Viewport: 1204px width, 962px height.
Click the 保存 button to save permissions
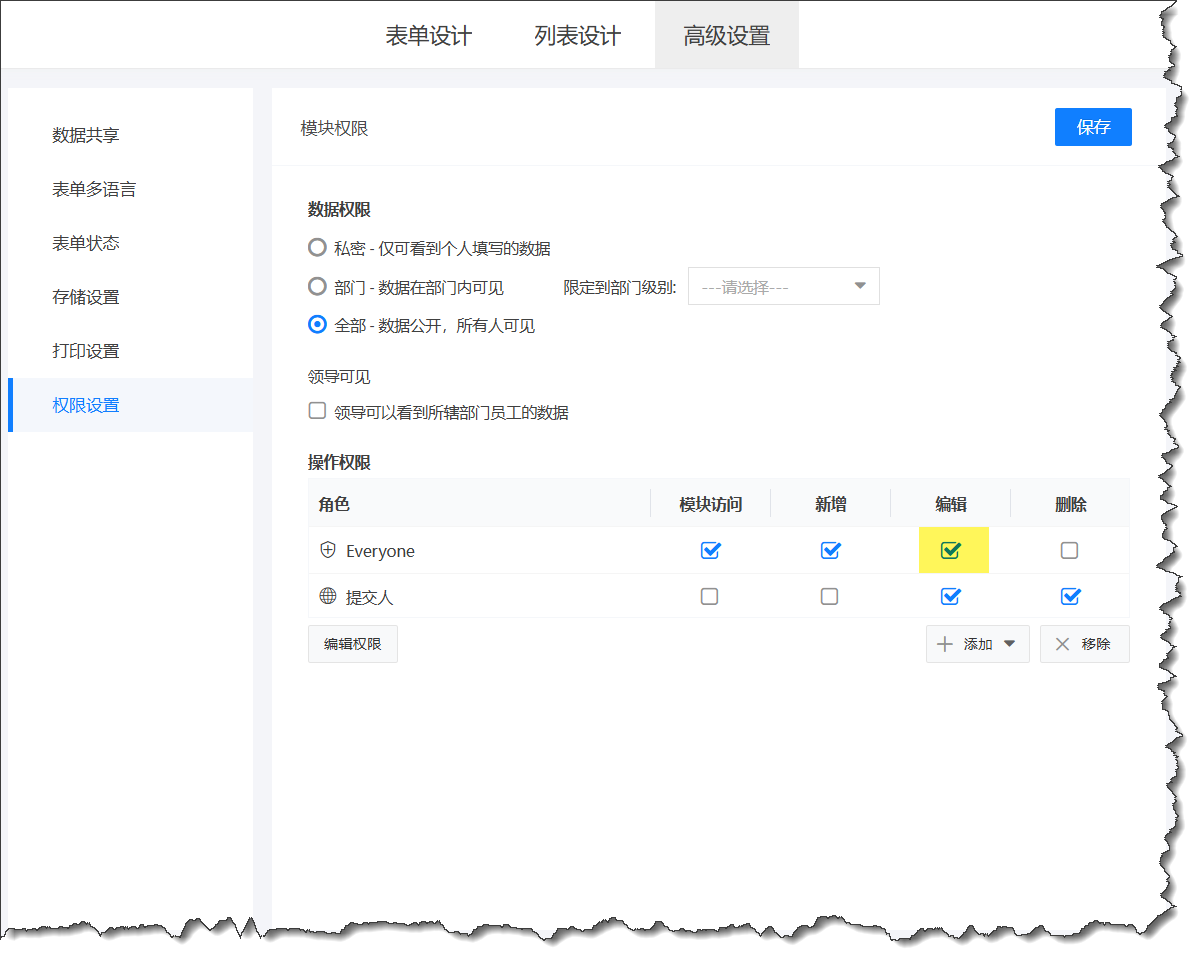[x=1093, y=127]
